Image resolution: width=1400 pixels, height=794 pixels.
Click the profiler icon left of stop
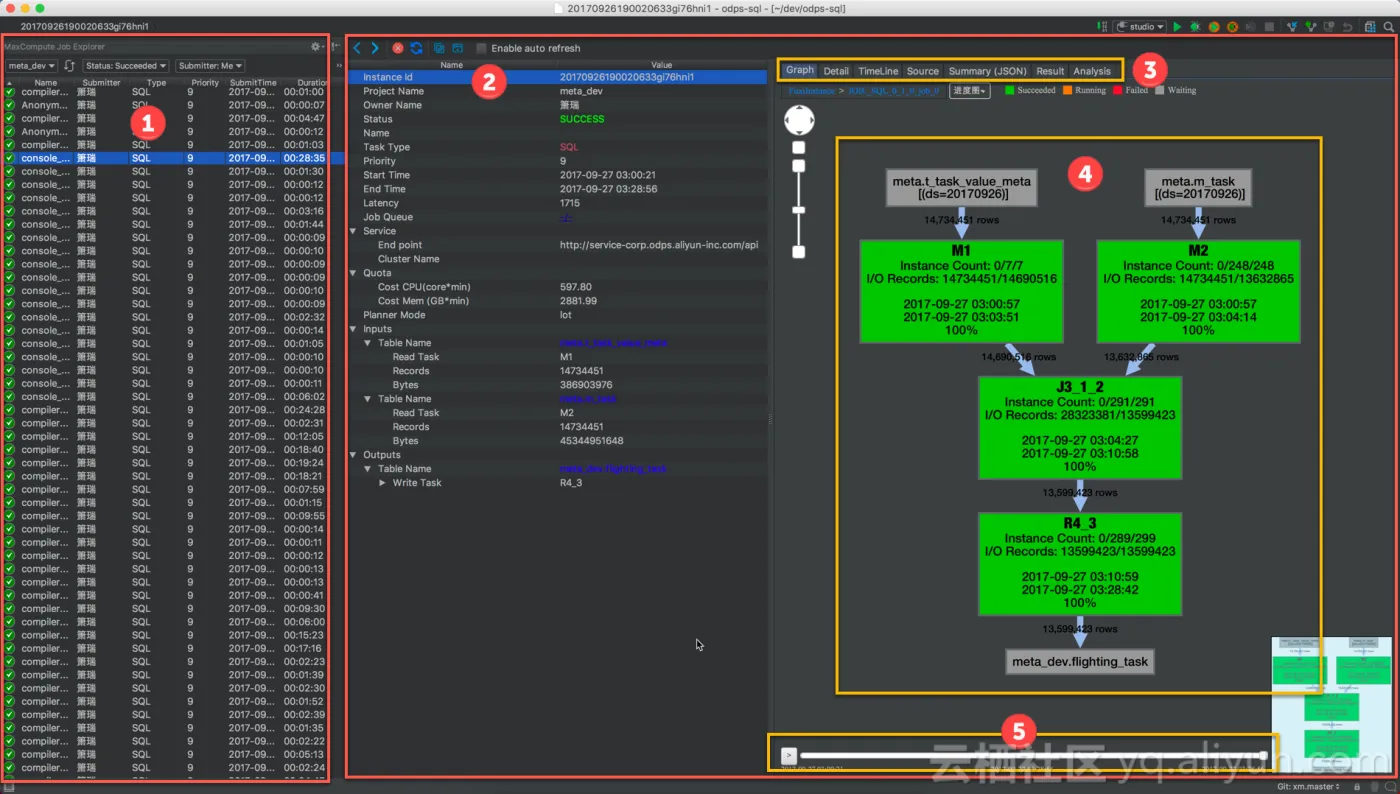(x=1251, y=27)
